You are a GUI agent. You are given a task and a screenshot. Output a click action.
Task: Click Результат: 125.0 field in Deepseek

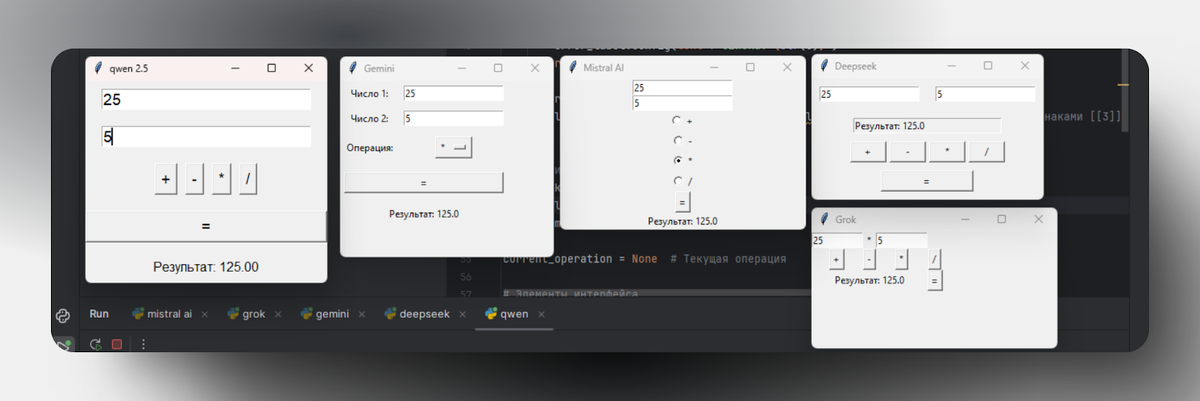(927, 126)
